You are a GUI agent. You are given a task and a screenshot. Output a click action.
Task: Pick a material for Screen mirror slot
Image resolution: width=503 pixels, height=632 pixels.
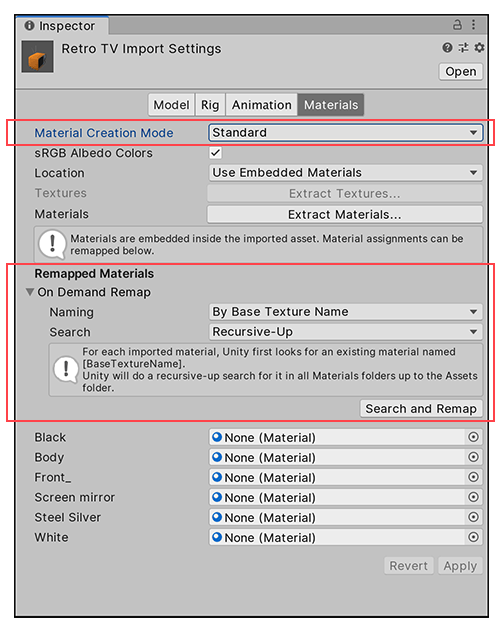(x=473, y=497)
